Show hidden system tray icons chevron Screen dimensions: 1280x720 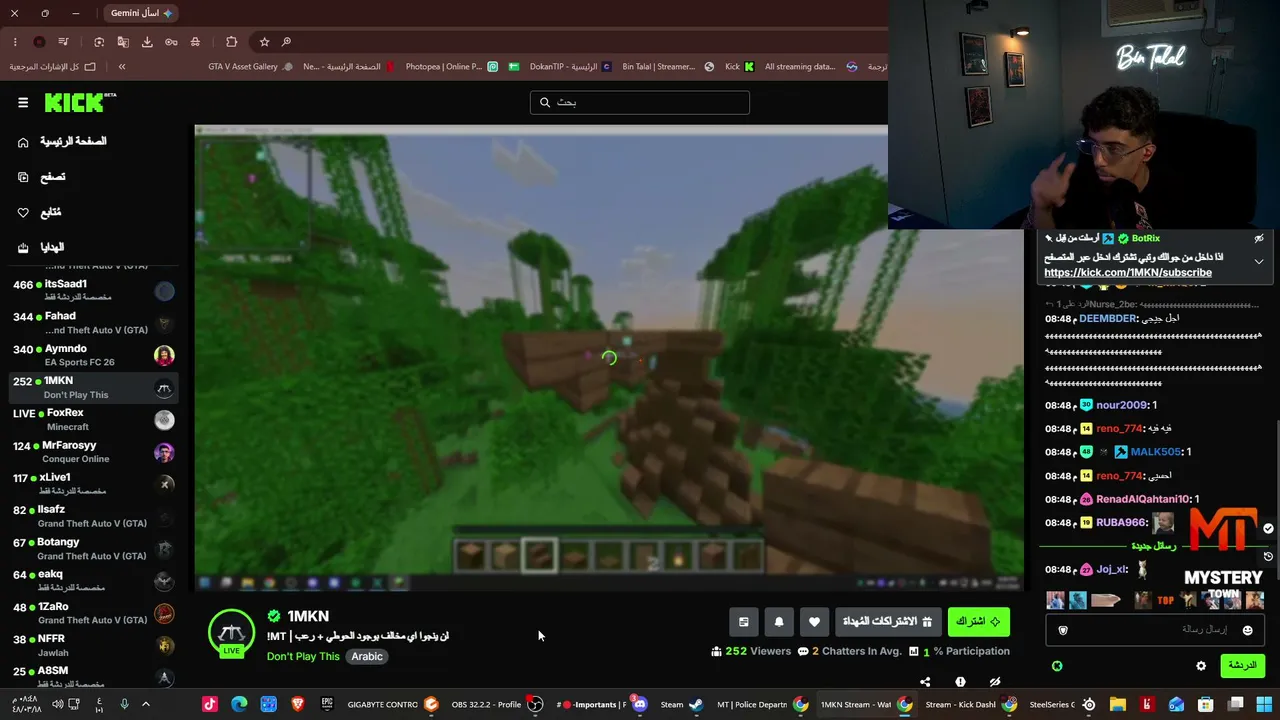[x=145, y=704]
